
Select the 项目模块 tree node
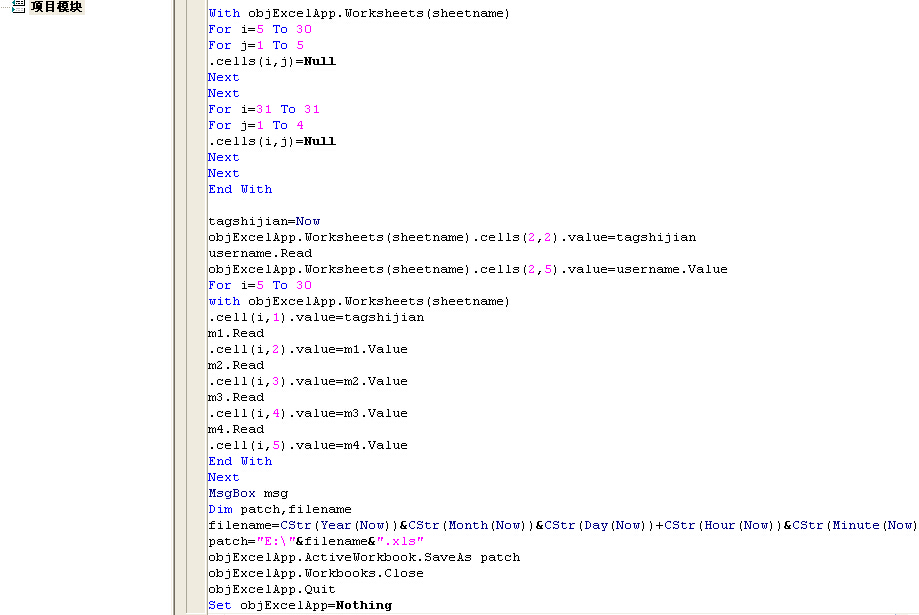[x=56, y=7]
